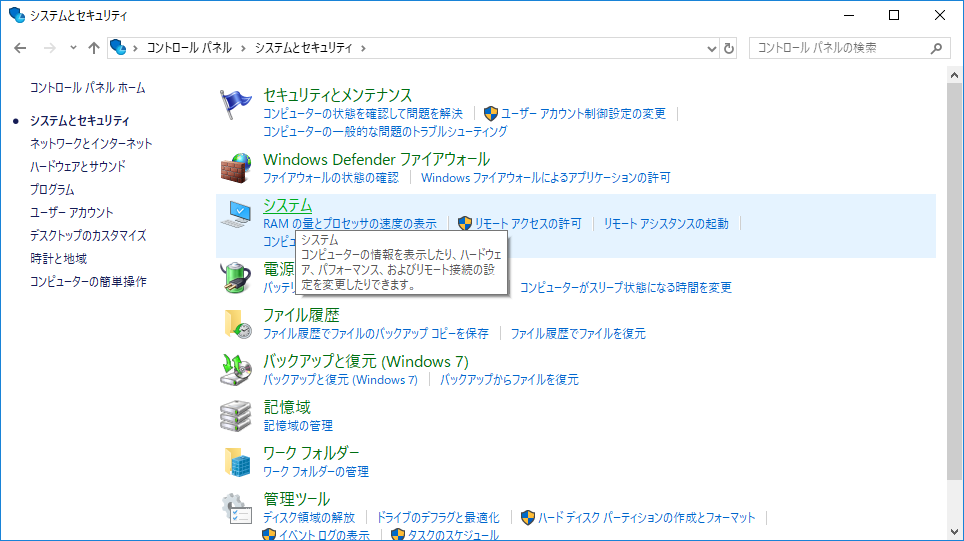This screenshot has height=541, width=964.
Task: Open recent locations dropdown arrow
Action: (x=73, y=48)
